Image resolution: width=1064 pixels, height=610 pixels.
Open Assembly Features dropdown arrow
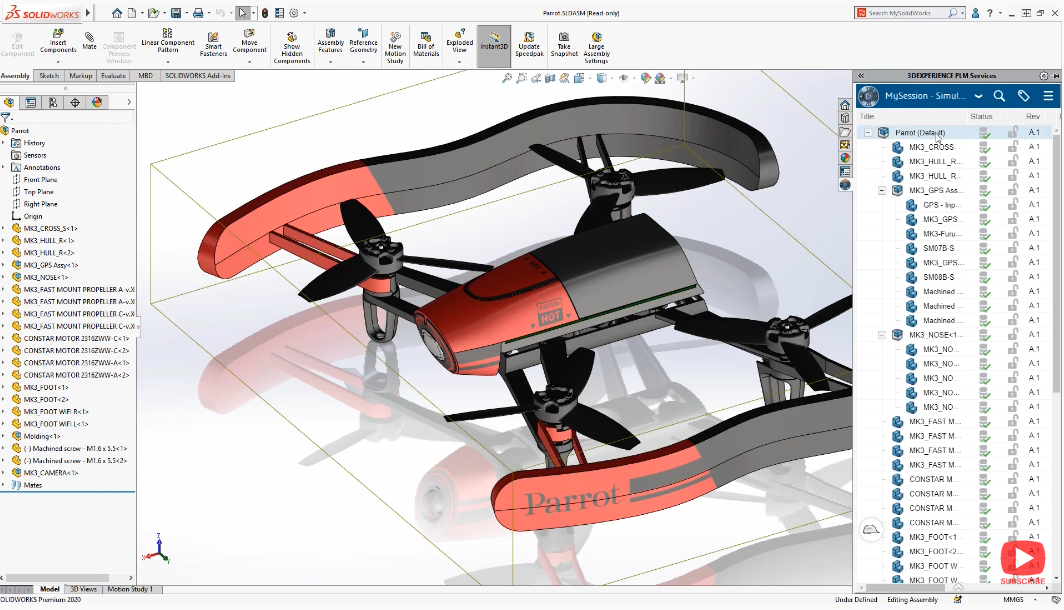tap(330, 61)
